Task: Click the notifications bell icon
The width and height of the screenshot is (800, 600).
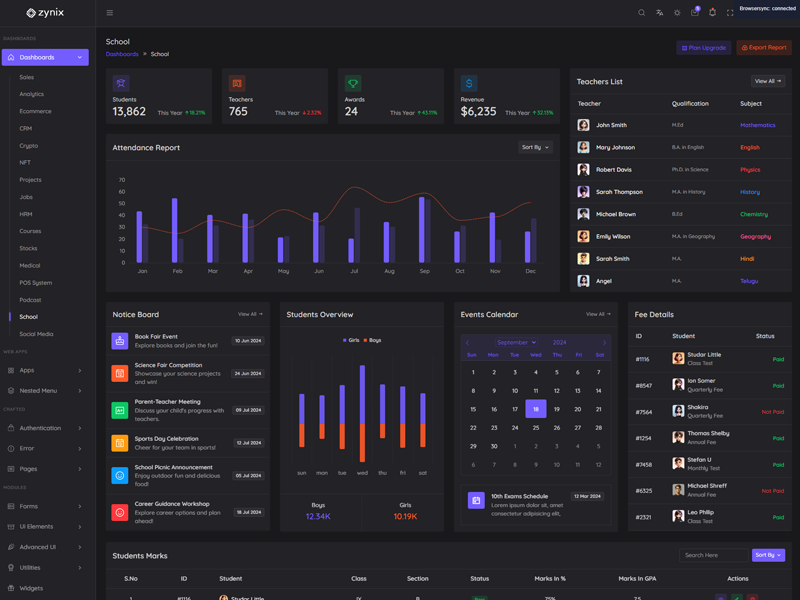Action: (x=712, y=13)
